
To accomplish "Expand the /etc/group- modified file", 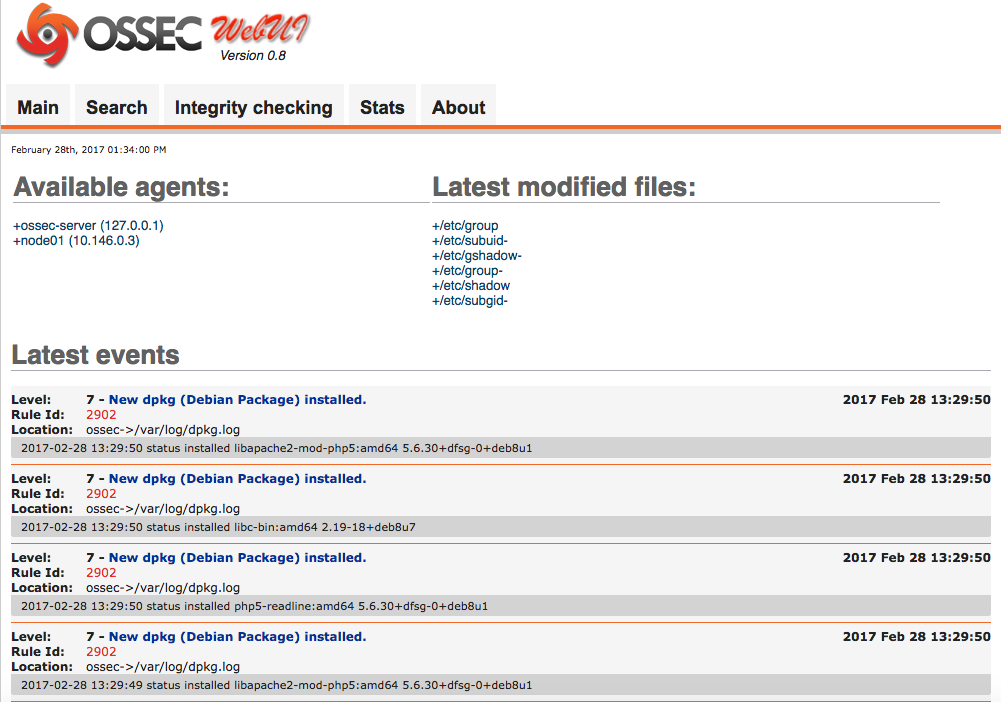I will pyautogui.click(x=467, y=271).
